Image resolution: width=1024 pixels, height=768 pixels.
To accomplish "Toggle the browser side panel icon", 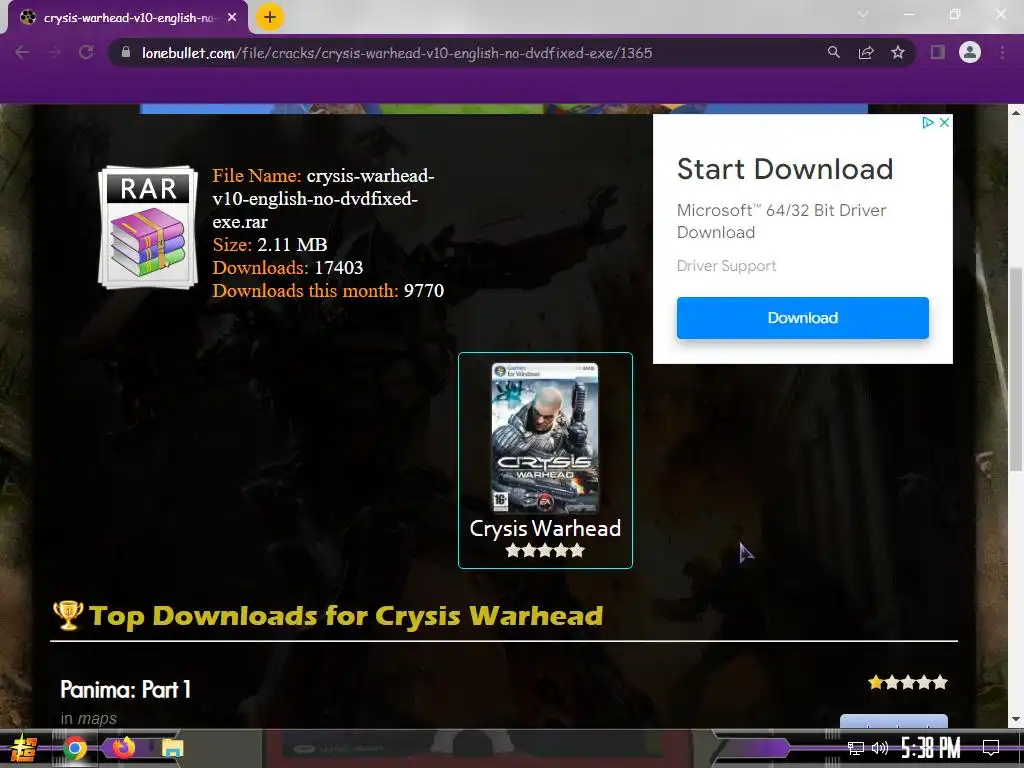I will click(938, 52).
